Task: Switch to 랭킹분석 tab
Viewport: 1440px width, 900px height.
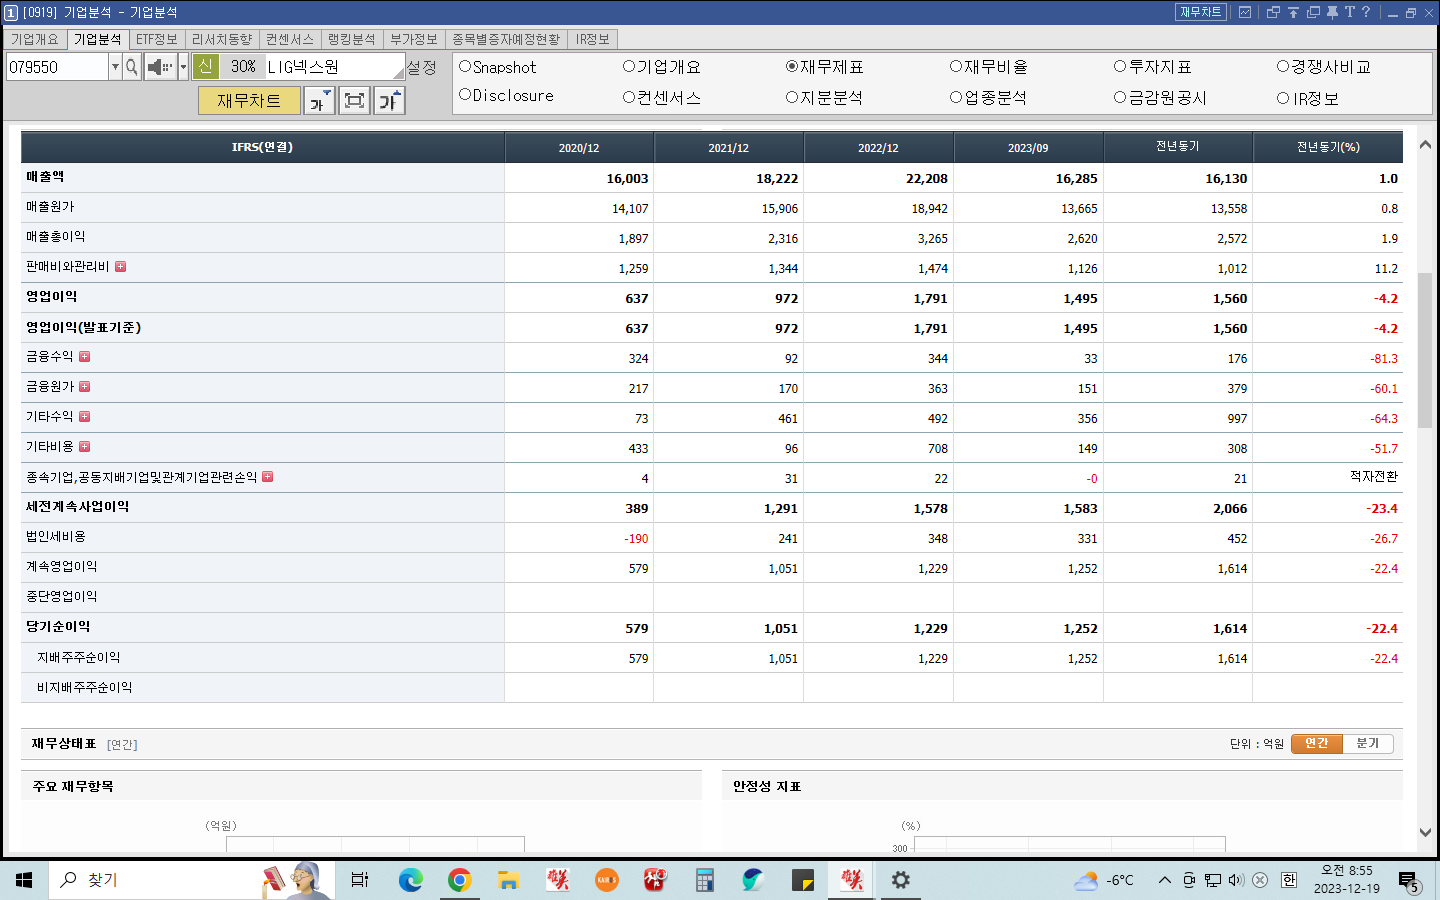Action: [352, 39]
